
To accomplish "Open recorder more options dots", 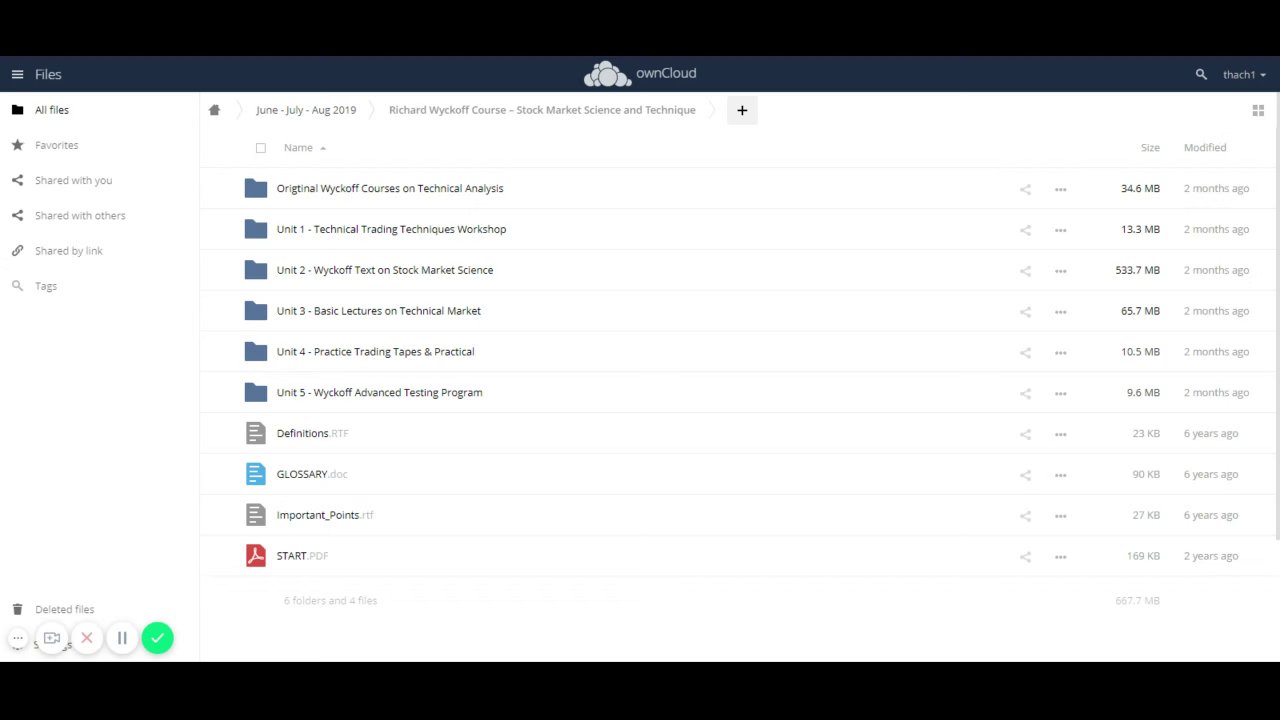I will pos(18,638).
